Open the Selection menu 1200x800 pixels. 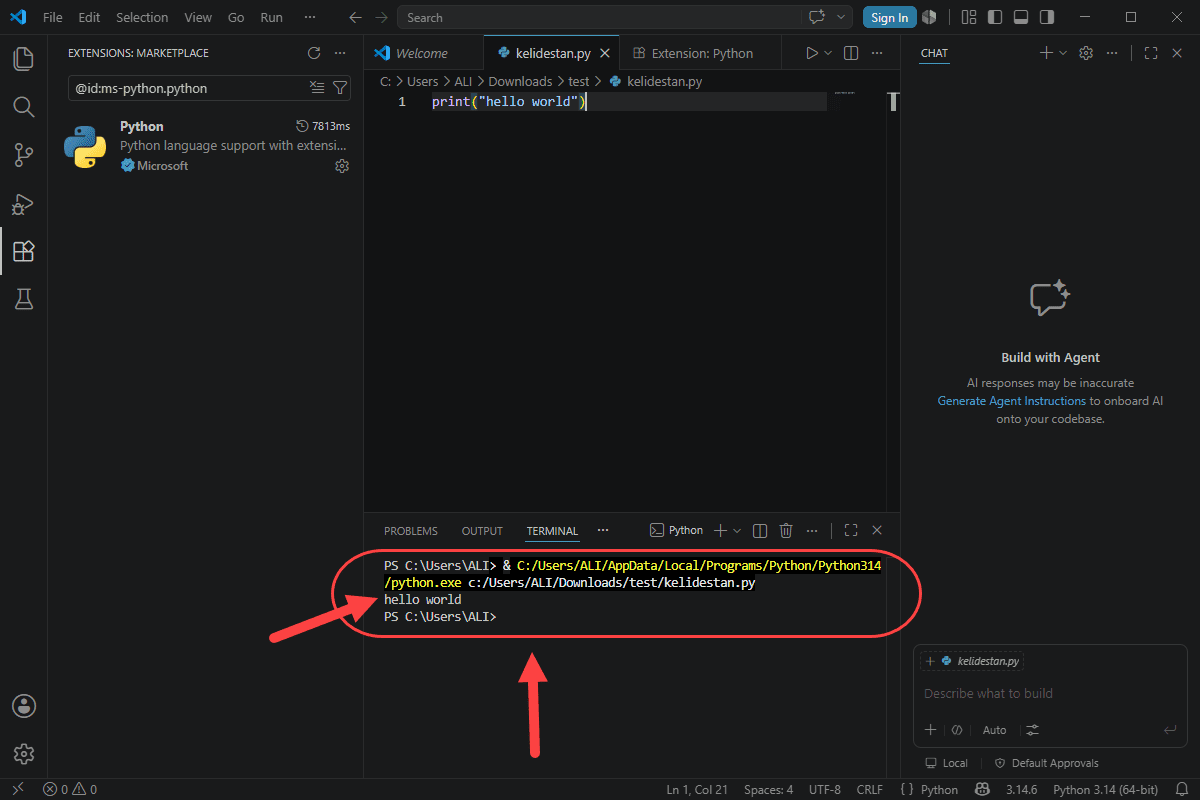[142, 17]
